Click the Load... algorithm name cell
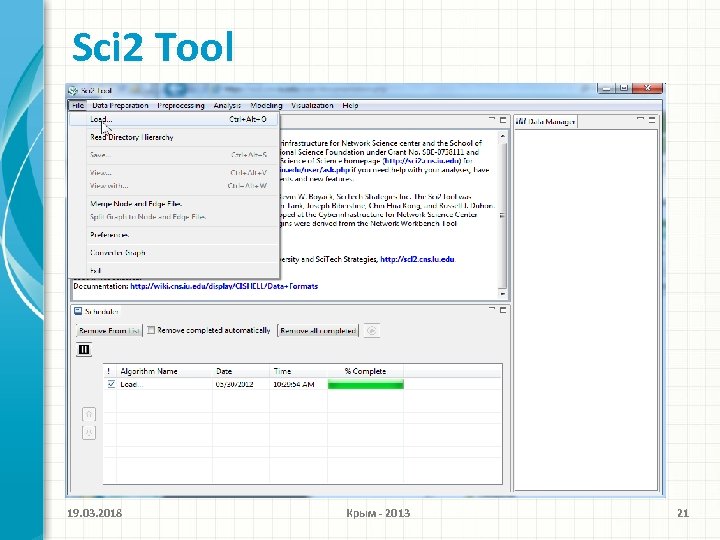 [x=164, y=384]
